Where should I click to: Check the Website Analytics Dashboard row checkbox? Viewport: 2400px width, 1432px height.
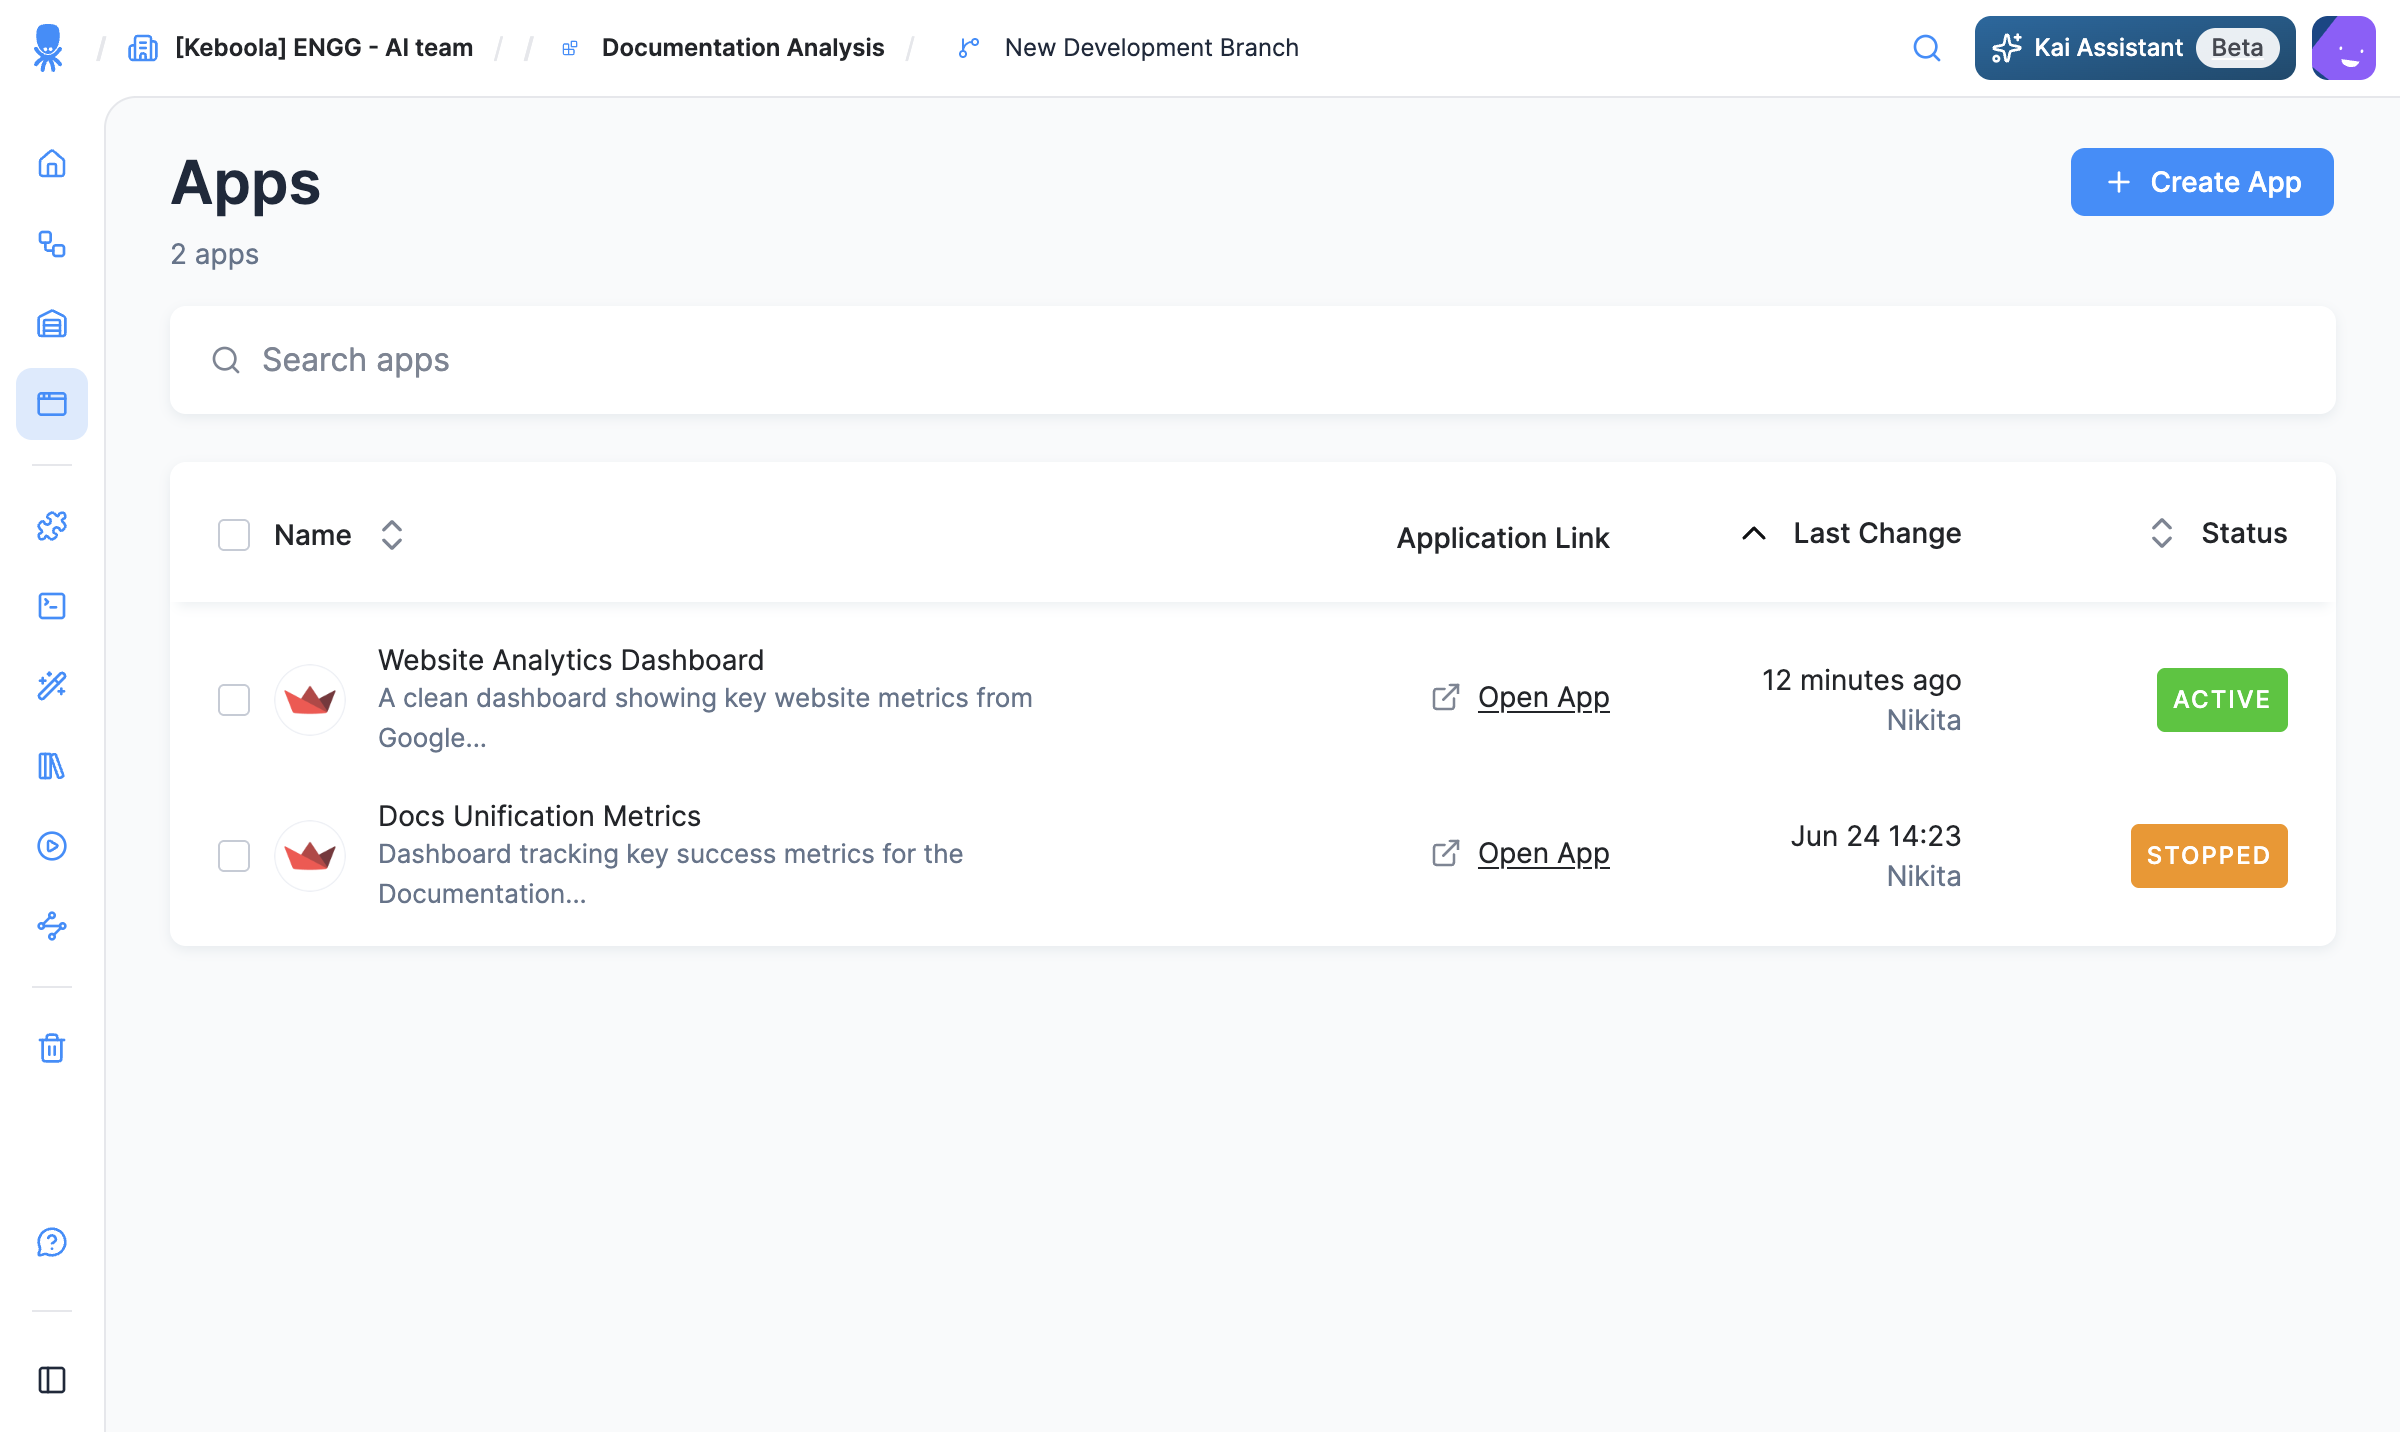click(x=234, y=700)
